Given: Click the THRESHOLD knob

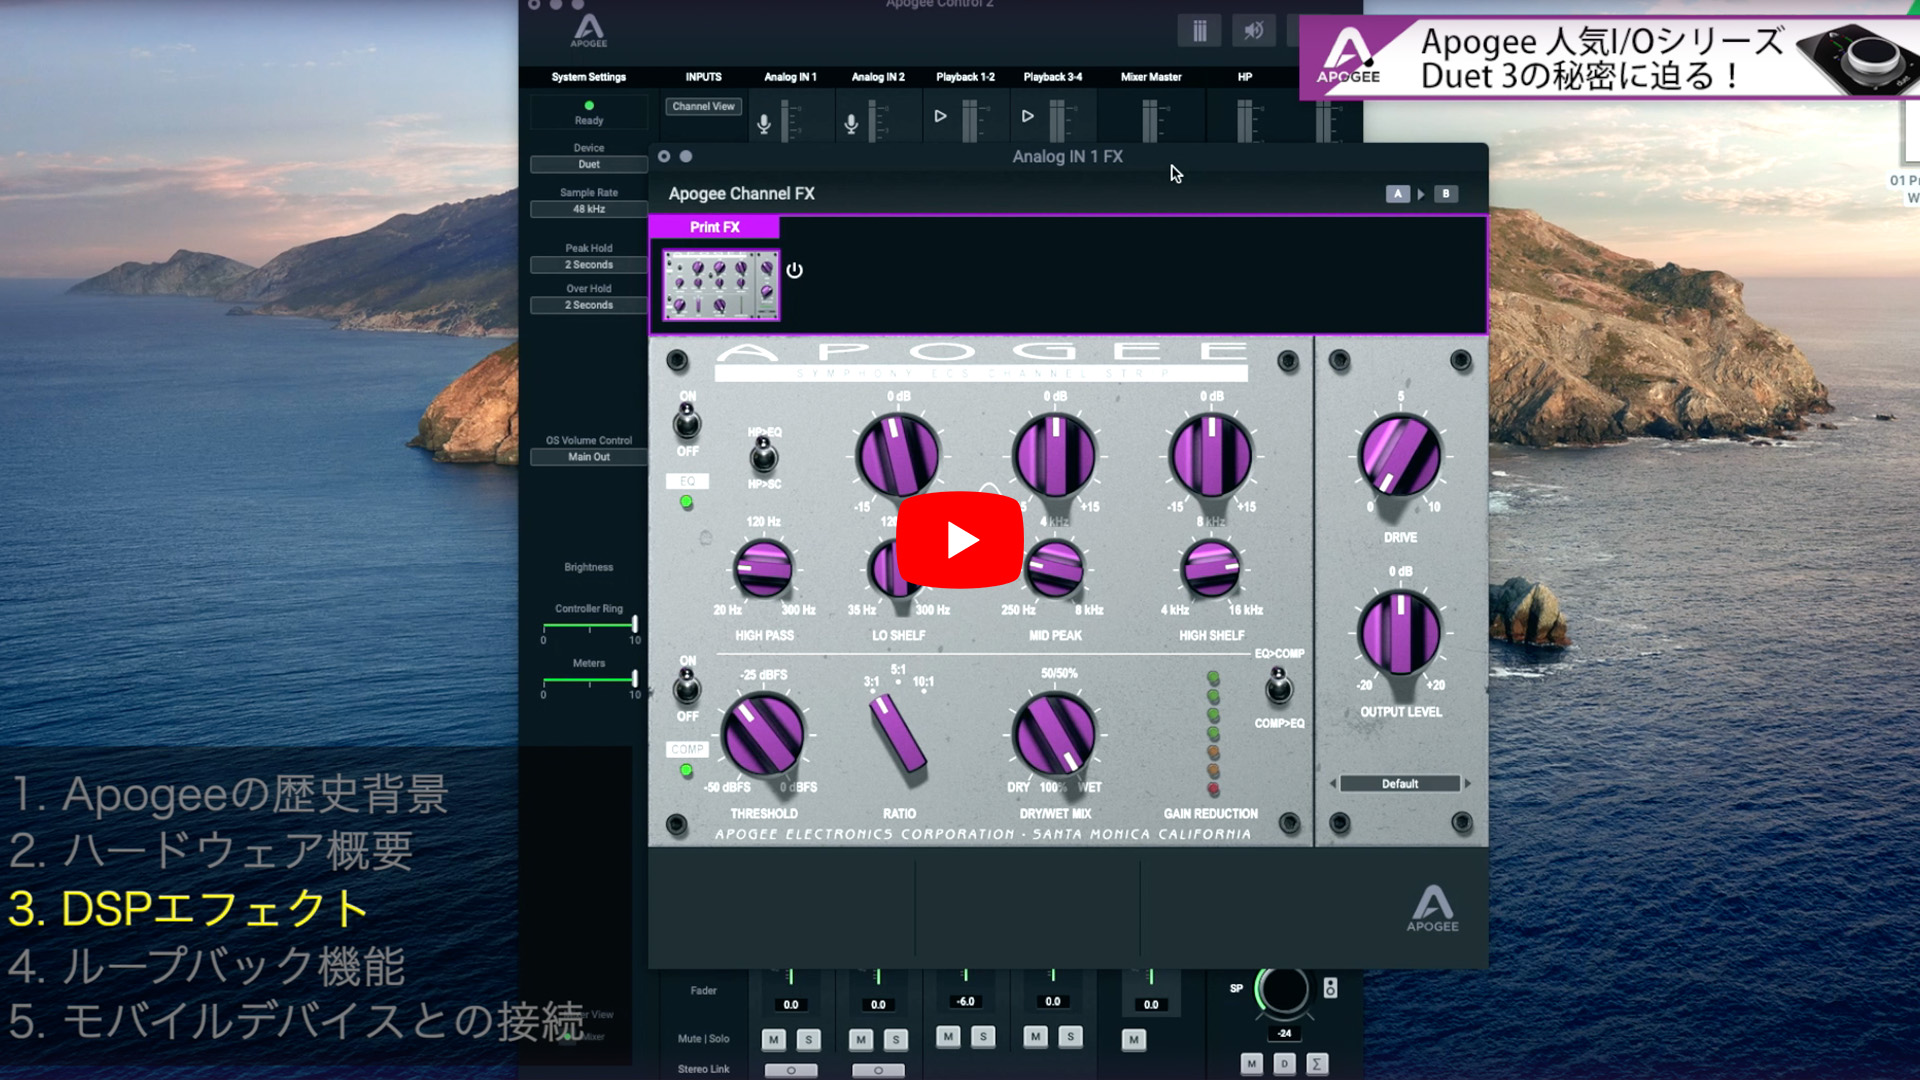Looking at the screenshot, I should [763, 736].
